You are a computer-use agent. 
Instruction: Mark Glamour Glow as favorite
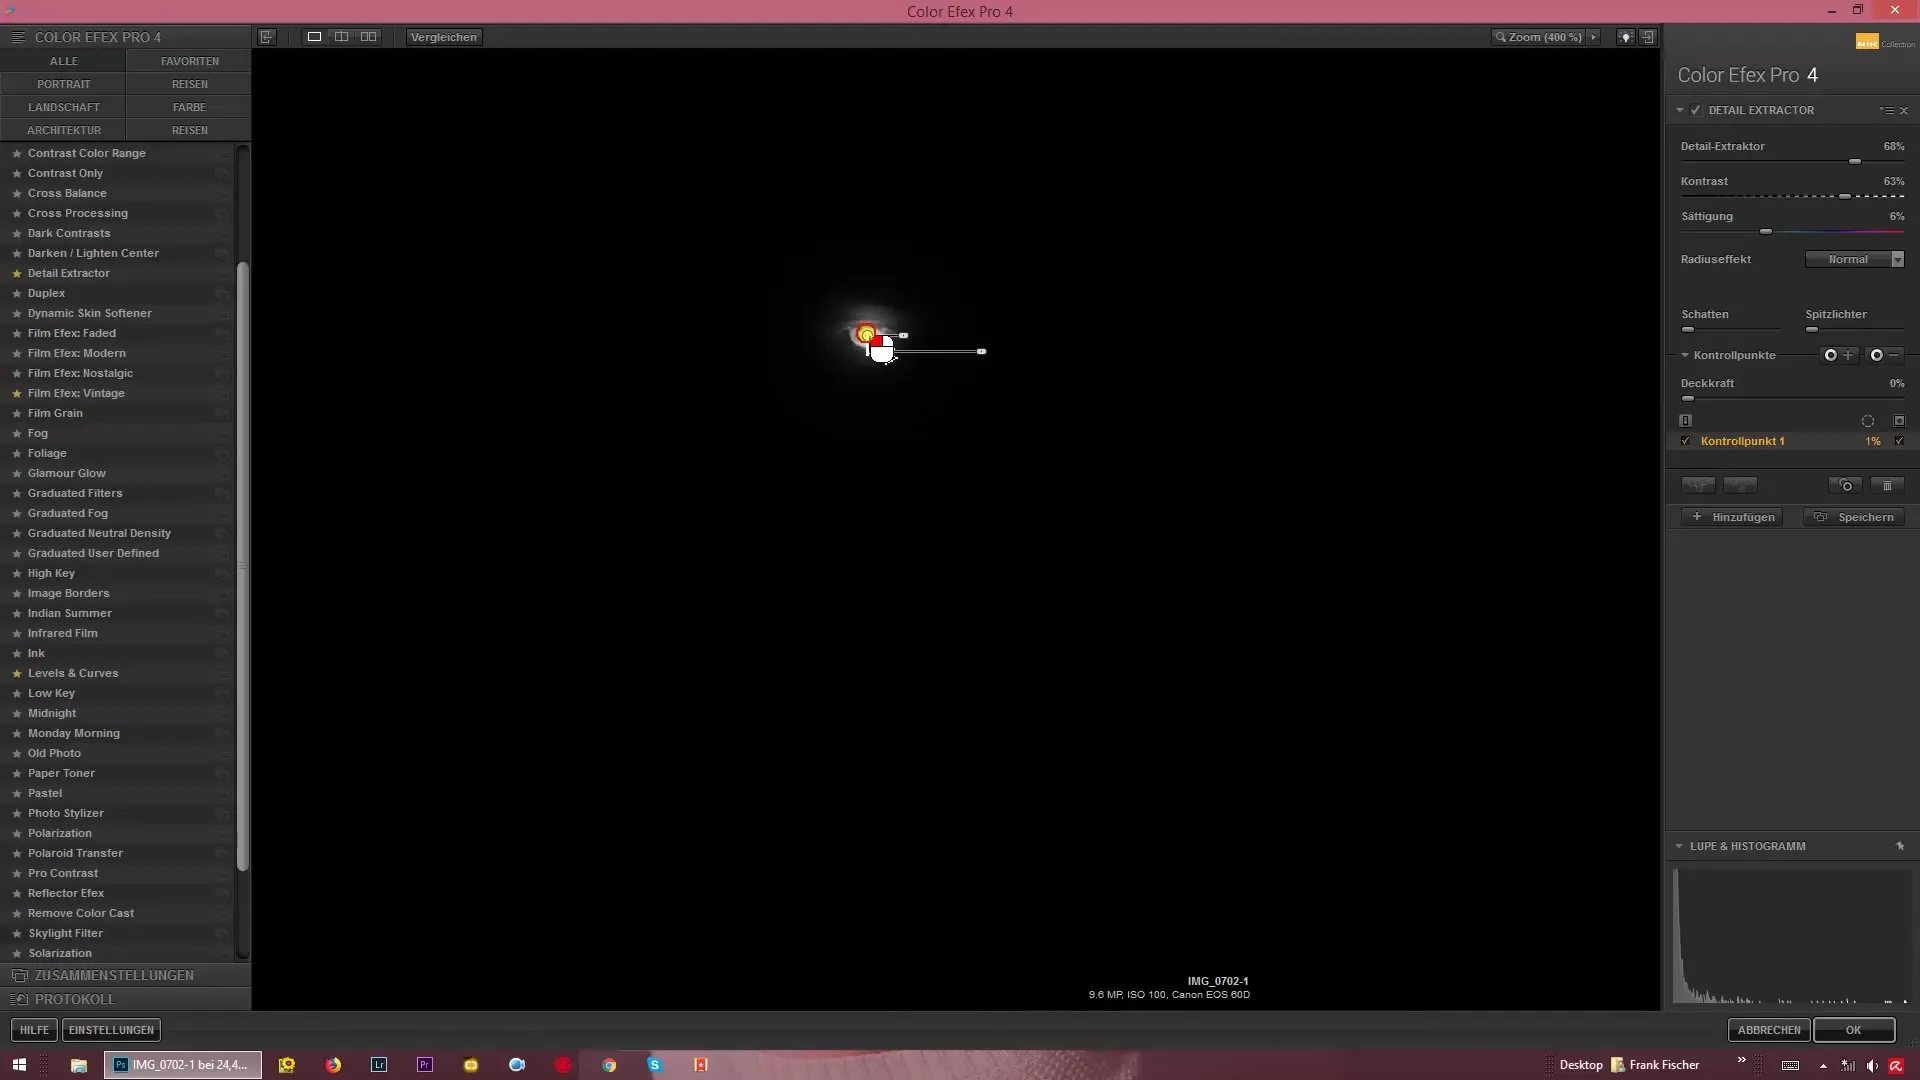[x=16, y=473]
